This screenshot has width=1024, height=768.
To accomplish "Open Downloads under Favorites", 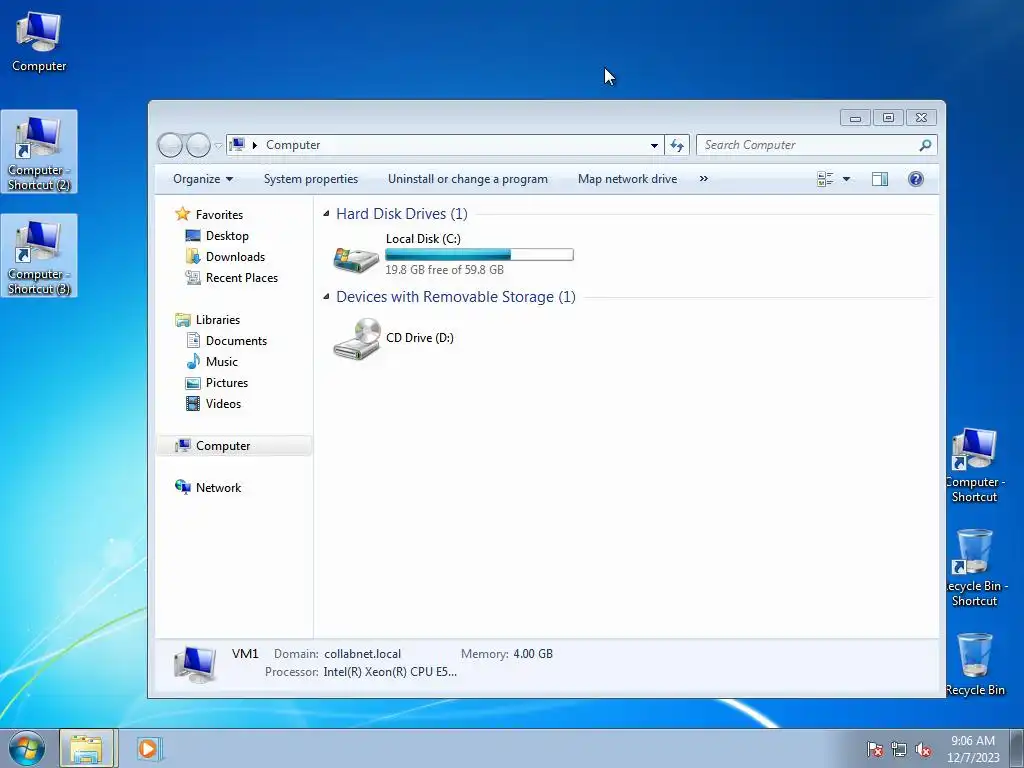I will tap(235, 257).
